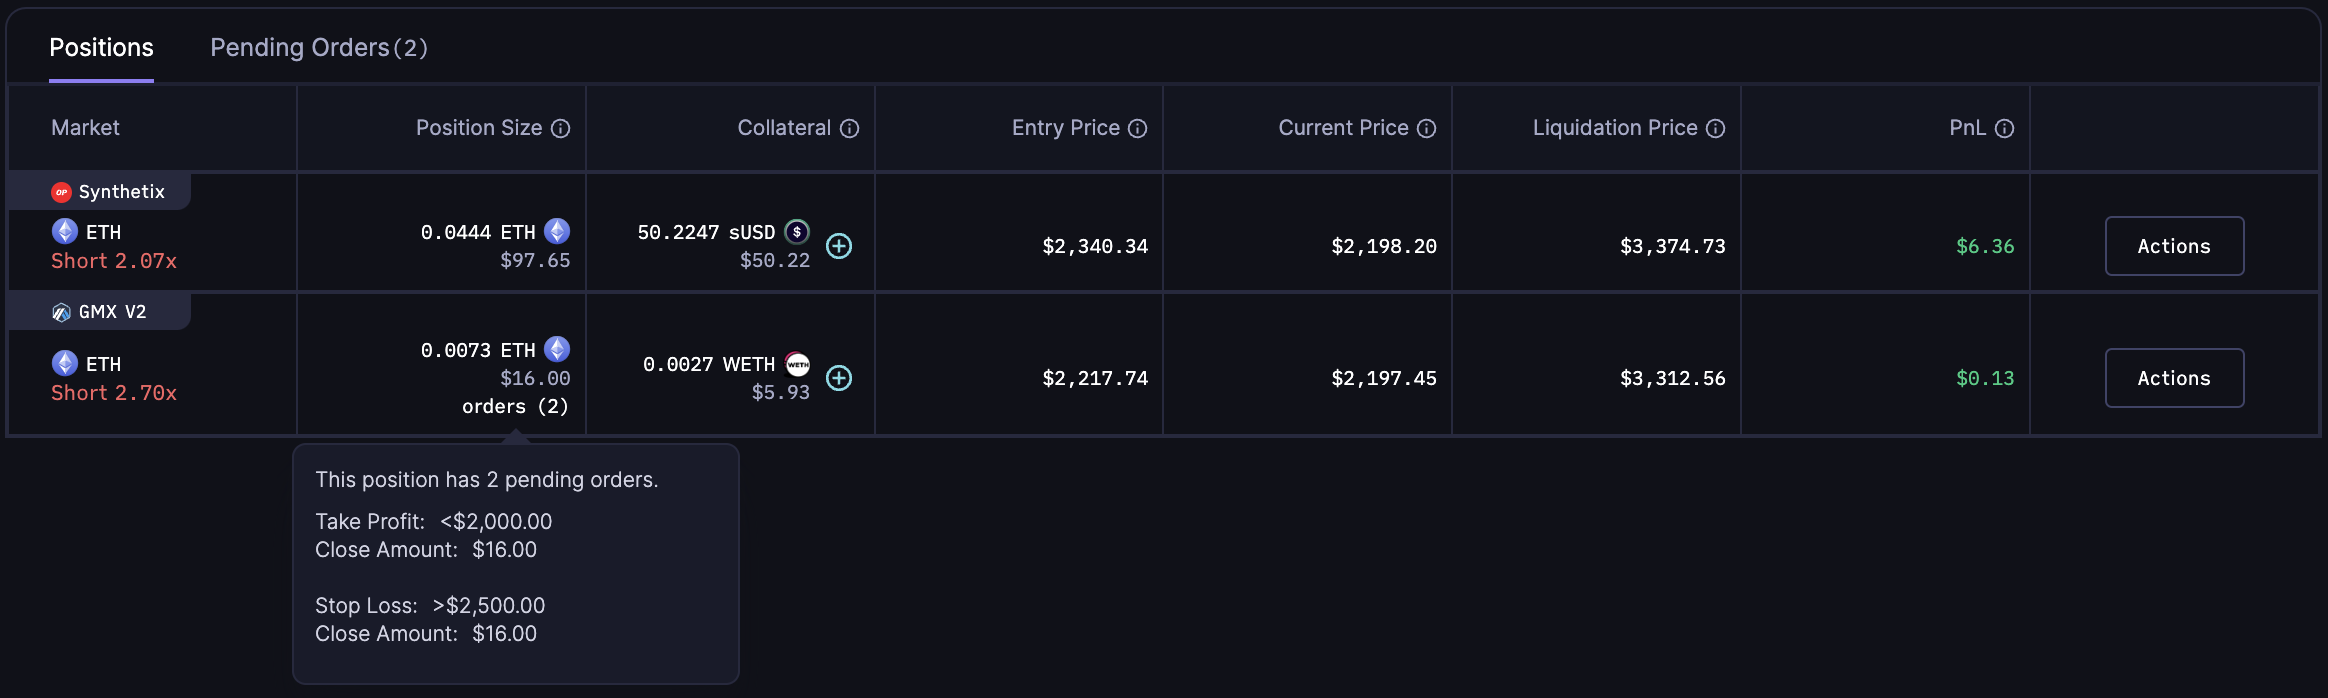Select the Positions tab
The width and height of the screenshot is (2328, 698).
[x=101, y=47]
